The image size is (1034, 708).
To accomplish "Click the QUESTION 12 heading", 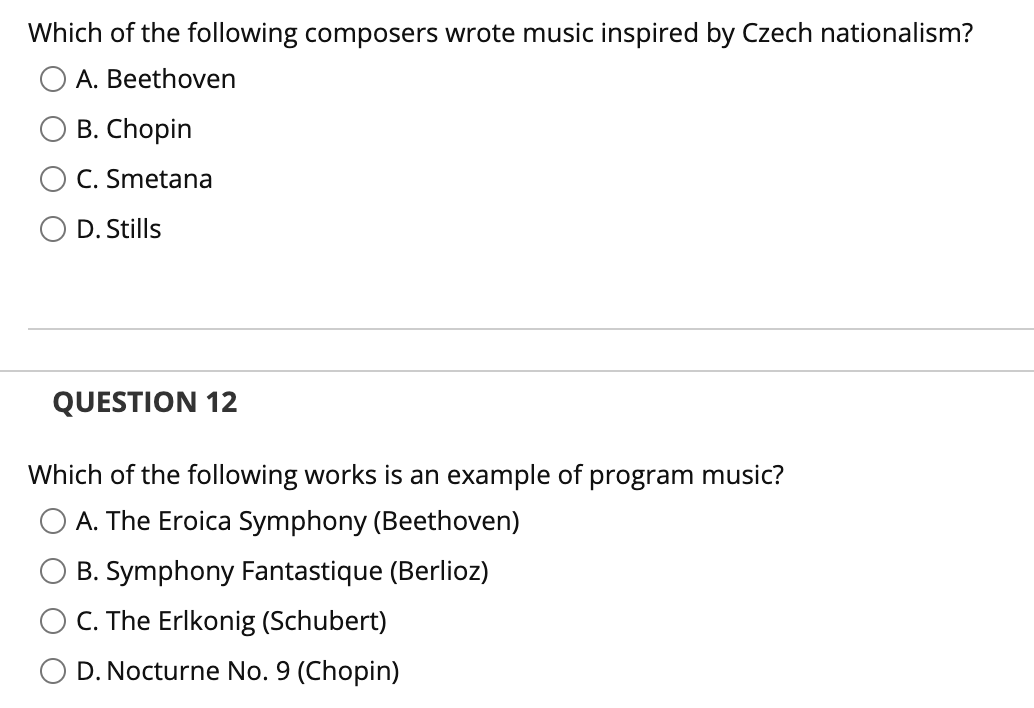I will 144,403.
